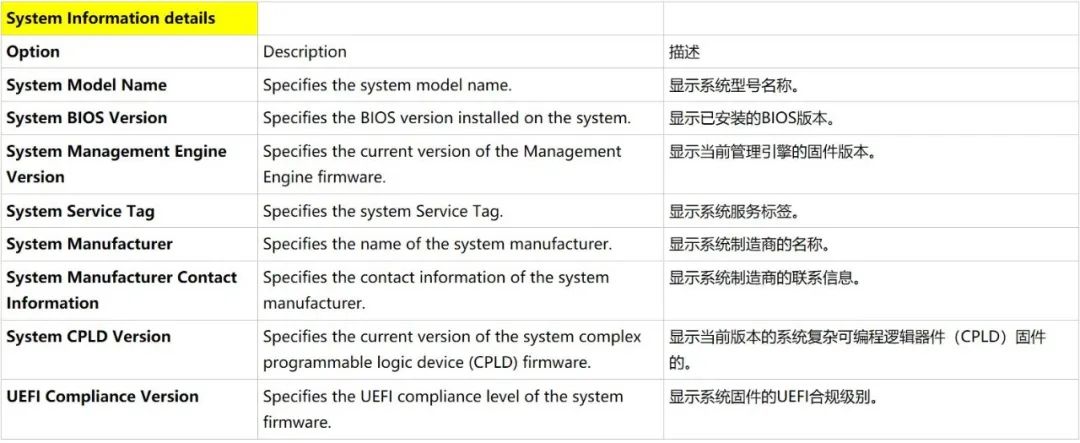Select the Option column header cell
Screen dimensions: 1080x443
[129, 52]
